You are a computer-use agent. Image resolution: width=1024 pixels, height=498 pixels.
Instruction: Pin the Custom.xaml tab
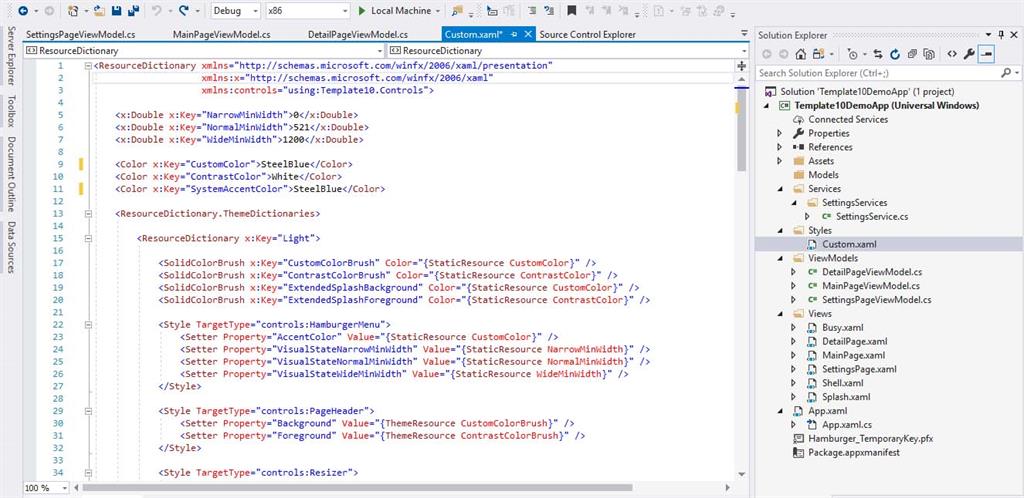coord(515,35)
